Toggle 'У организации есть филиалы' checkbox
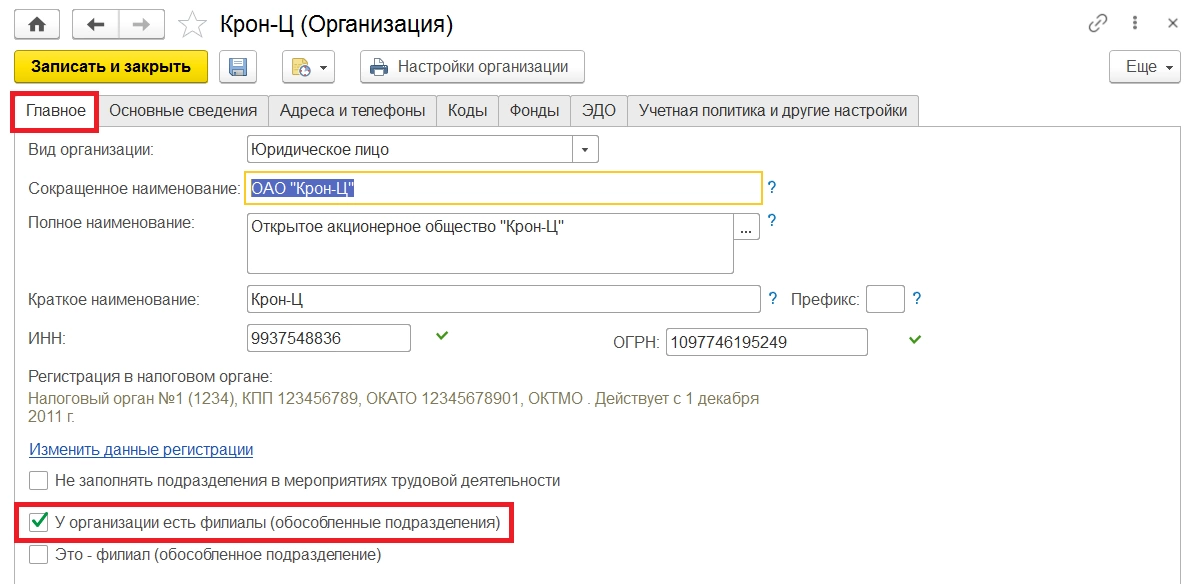This screenshot has width=1200, height=584. [x=39, y=521]
